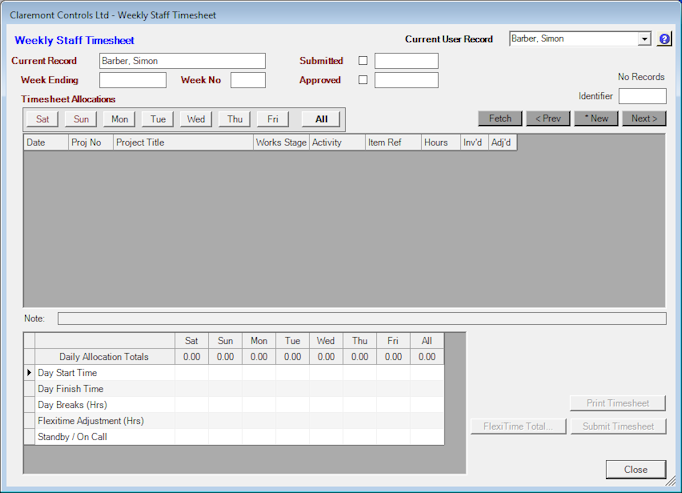Click the Week No input field
This screenshot has width=682, height=493.
coord(248,80)
